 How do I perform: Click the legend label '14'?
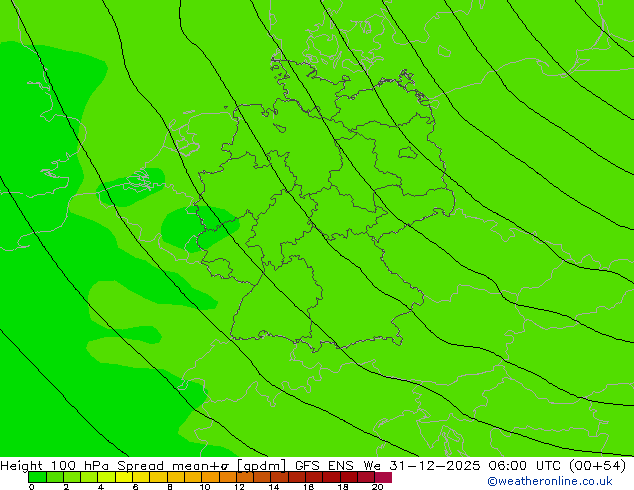(274, 487)
